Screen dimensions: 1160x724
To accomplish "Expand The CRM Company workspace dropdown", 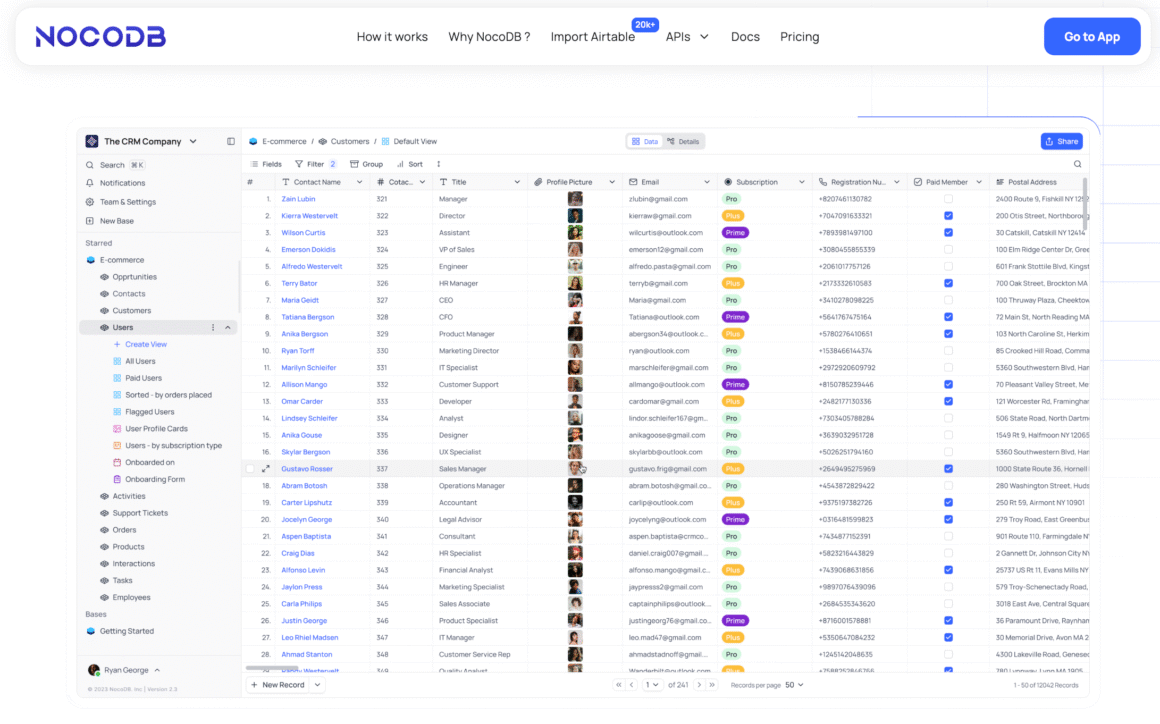I will click(193, 142).
